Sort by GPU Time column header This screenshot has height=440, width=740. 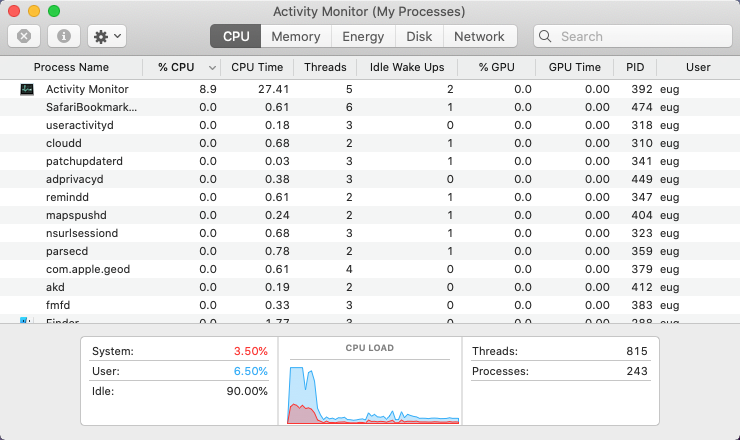[x=574, y=68]
